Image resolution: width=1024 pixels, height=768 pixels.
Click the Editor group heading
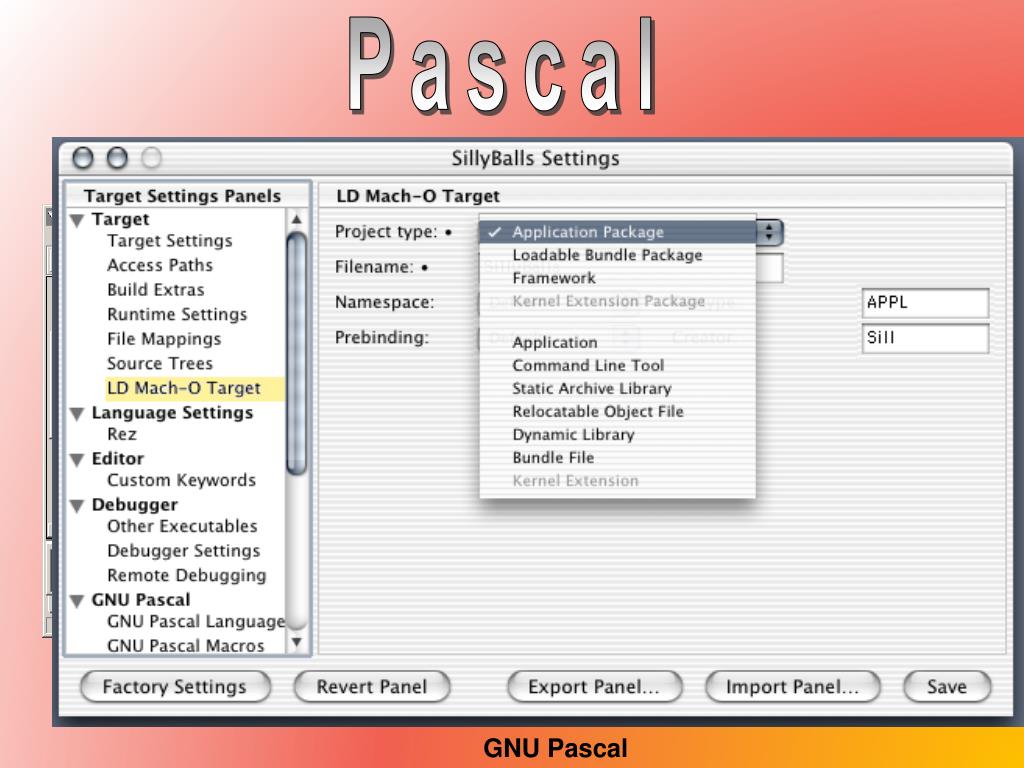(x=118, y=459)
